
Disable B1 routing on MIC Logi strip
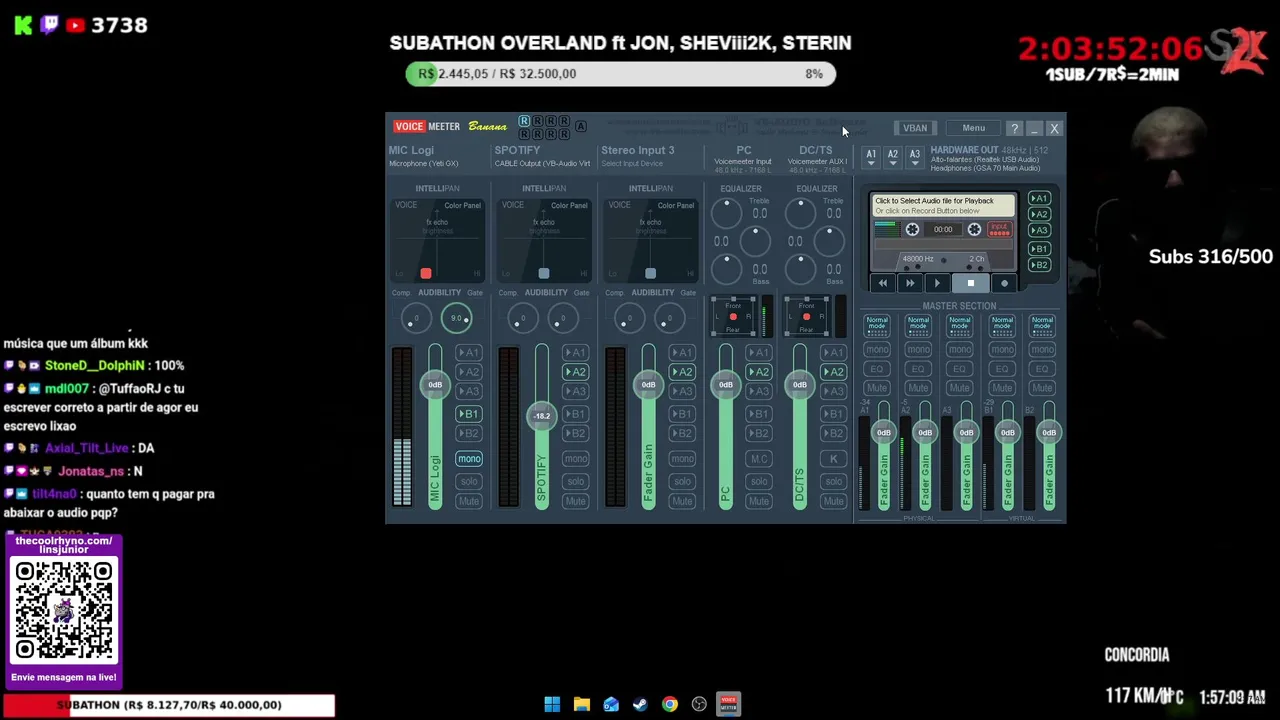coord(469,414)
